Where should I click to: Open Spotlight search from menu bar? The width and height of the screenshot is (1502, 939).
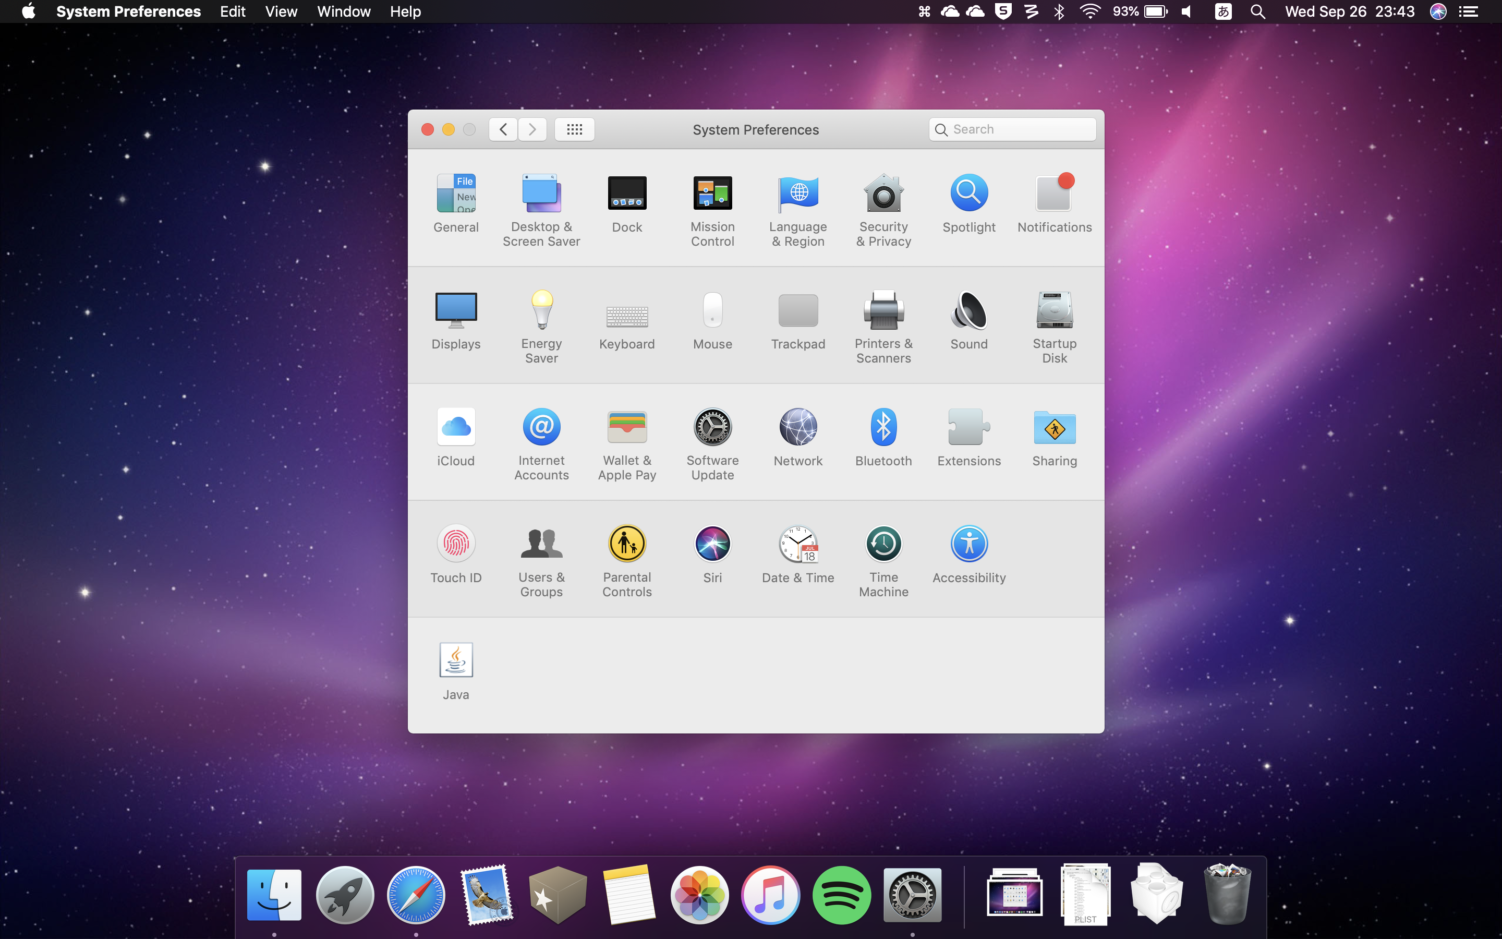[1258, 11]
